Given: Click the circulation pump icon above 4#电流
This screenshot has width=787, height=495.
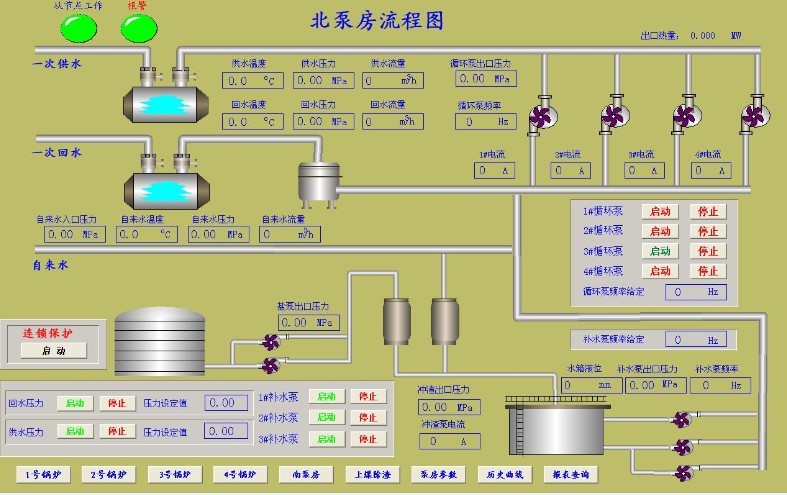Looking at the screenshot, I should coord(756,115).
